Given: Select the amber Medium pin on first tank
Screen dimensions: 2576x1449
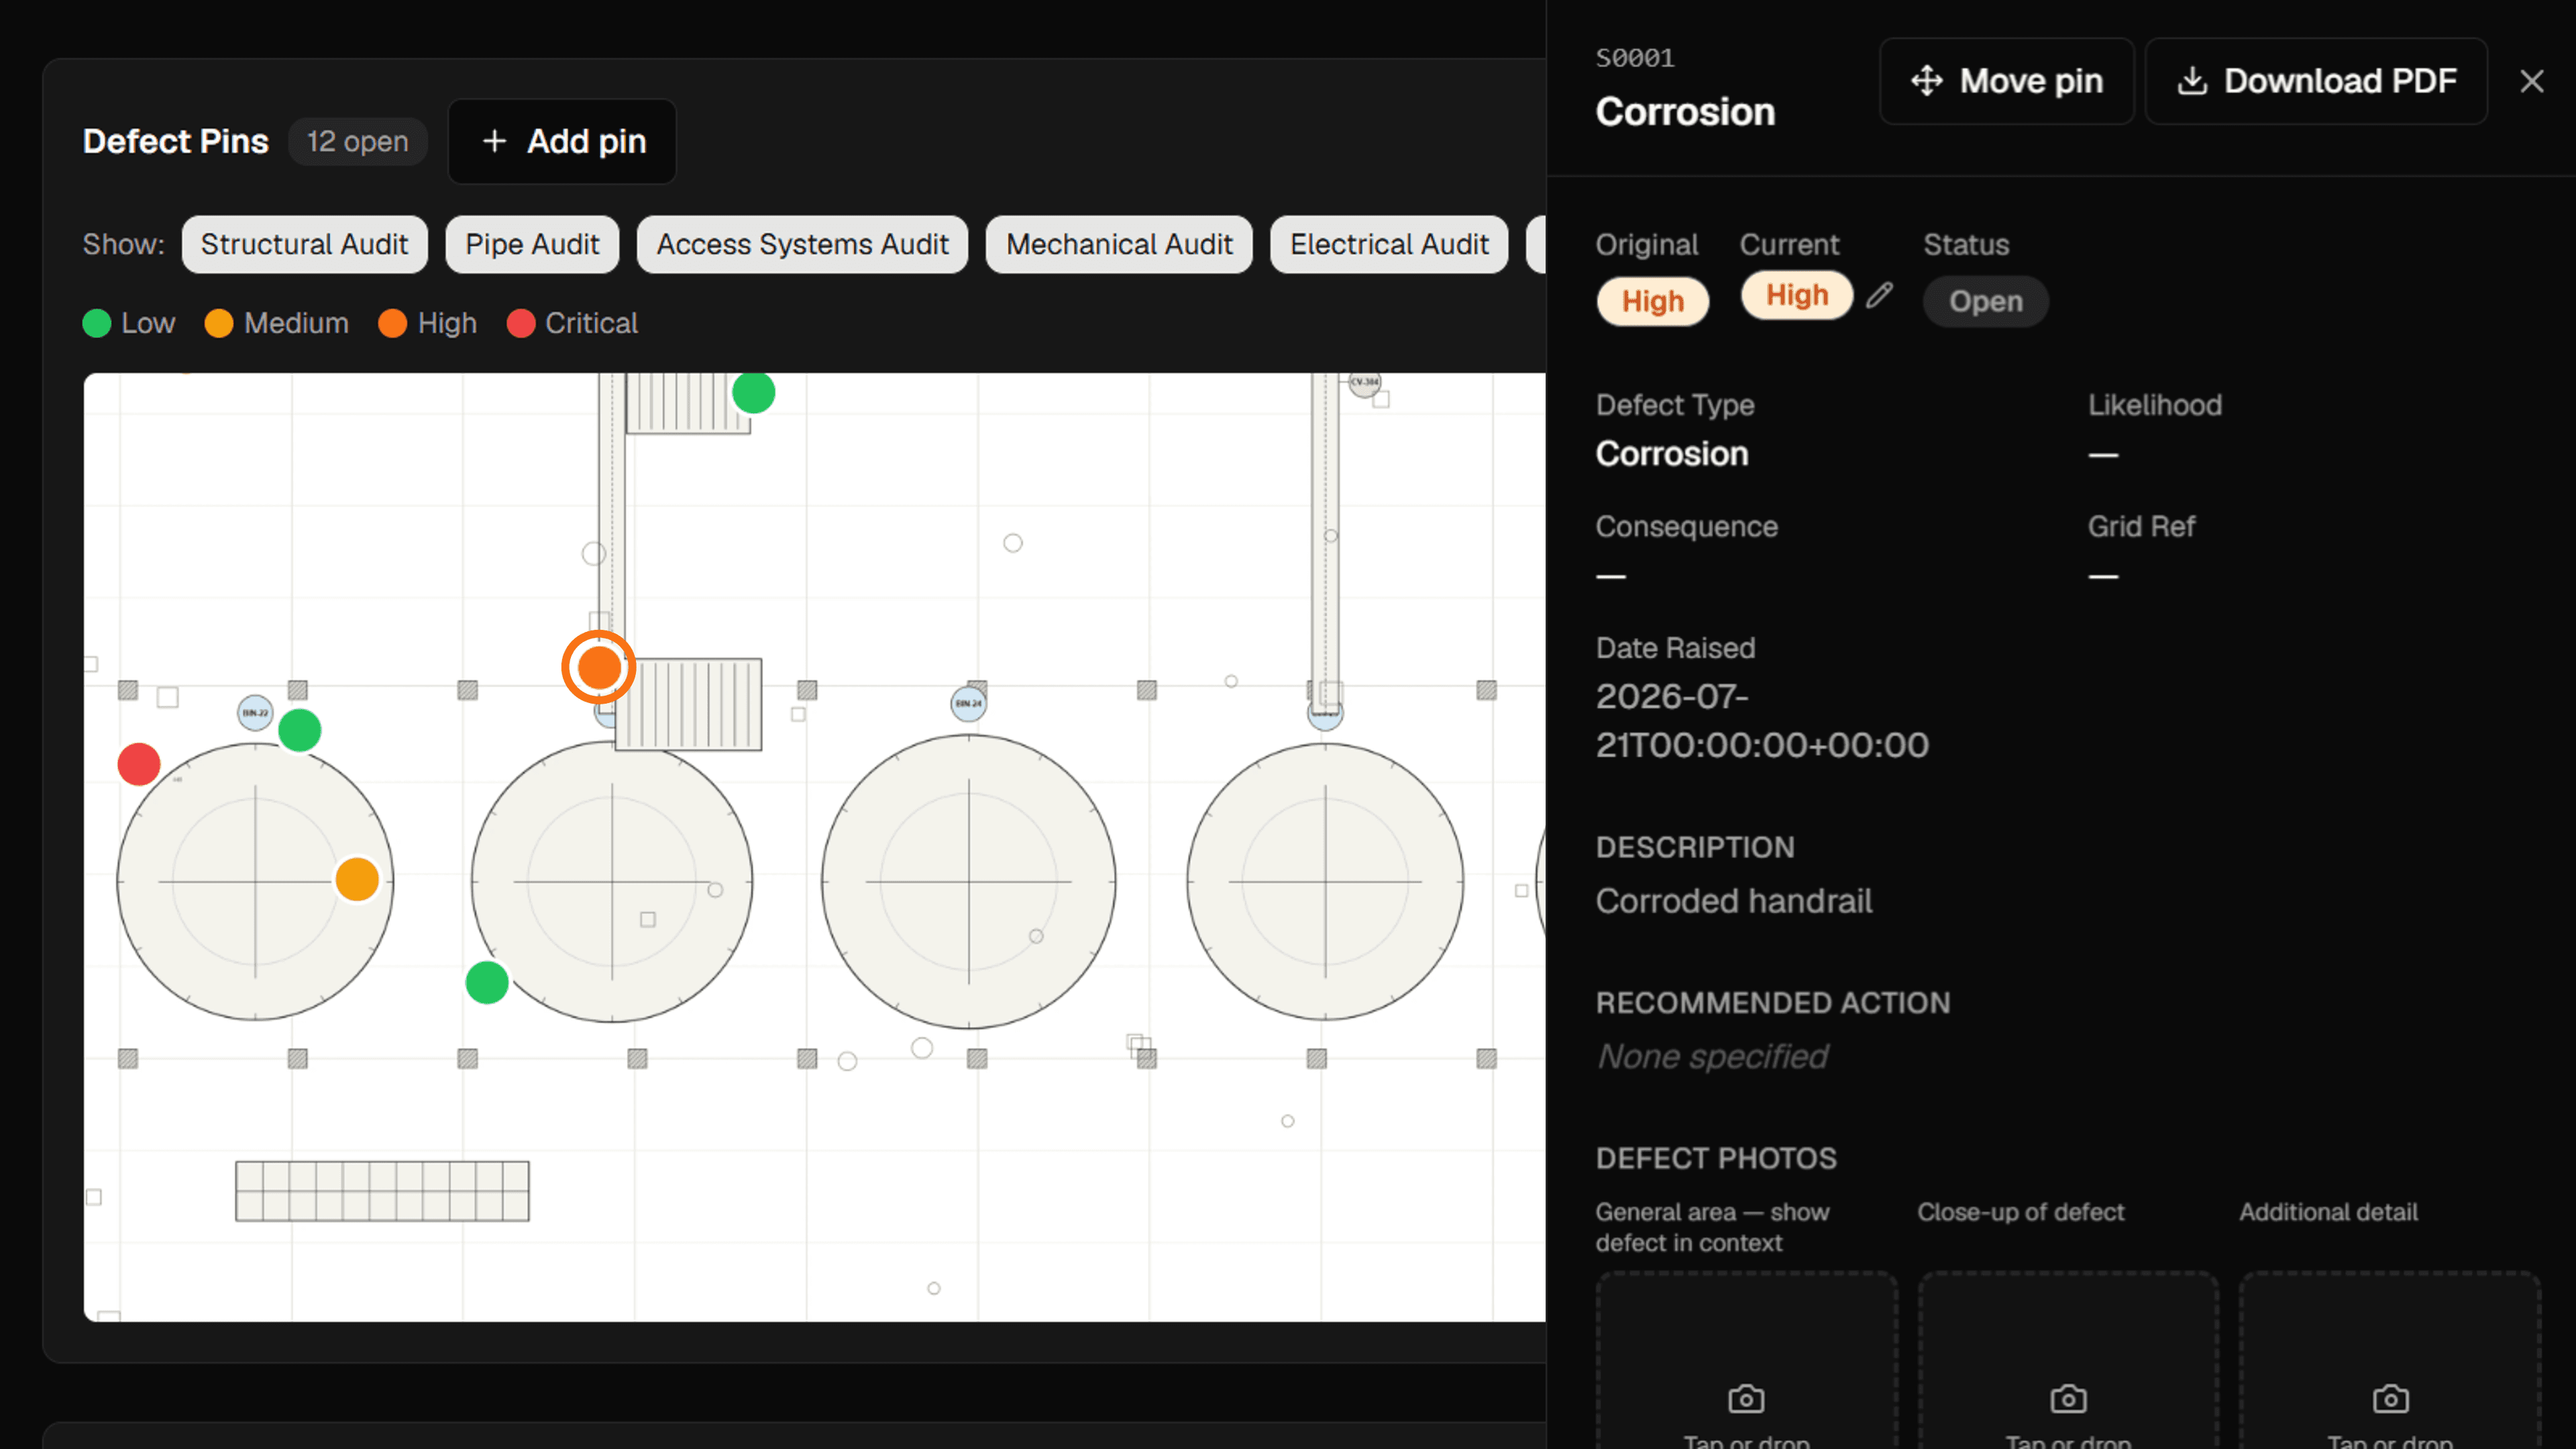Looking at the screenshot, I should [x=357, y=879].
